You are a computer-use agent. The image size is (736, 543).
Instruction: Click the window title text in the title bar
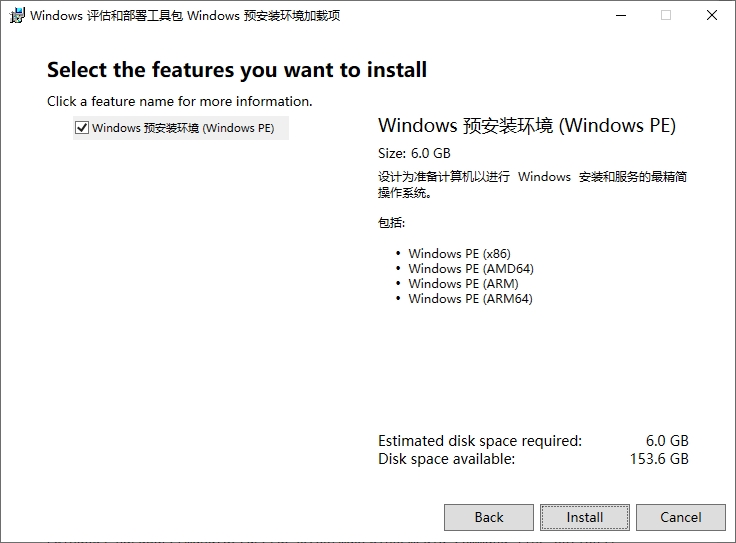point(185,15)
